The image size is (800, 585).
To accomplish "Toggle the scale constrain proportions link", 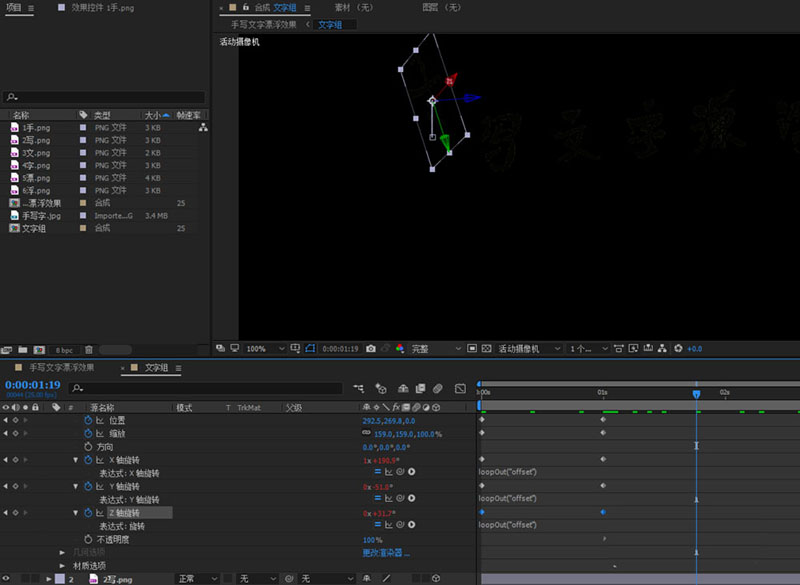I will (366, 433).
